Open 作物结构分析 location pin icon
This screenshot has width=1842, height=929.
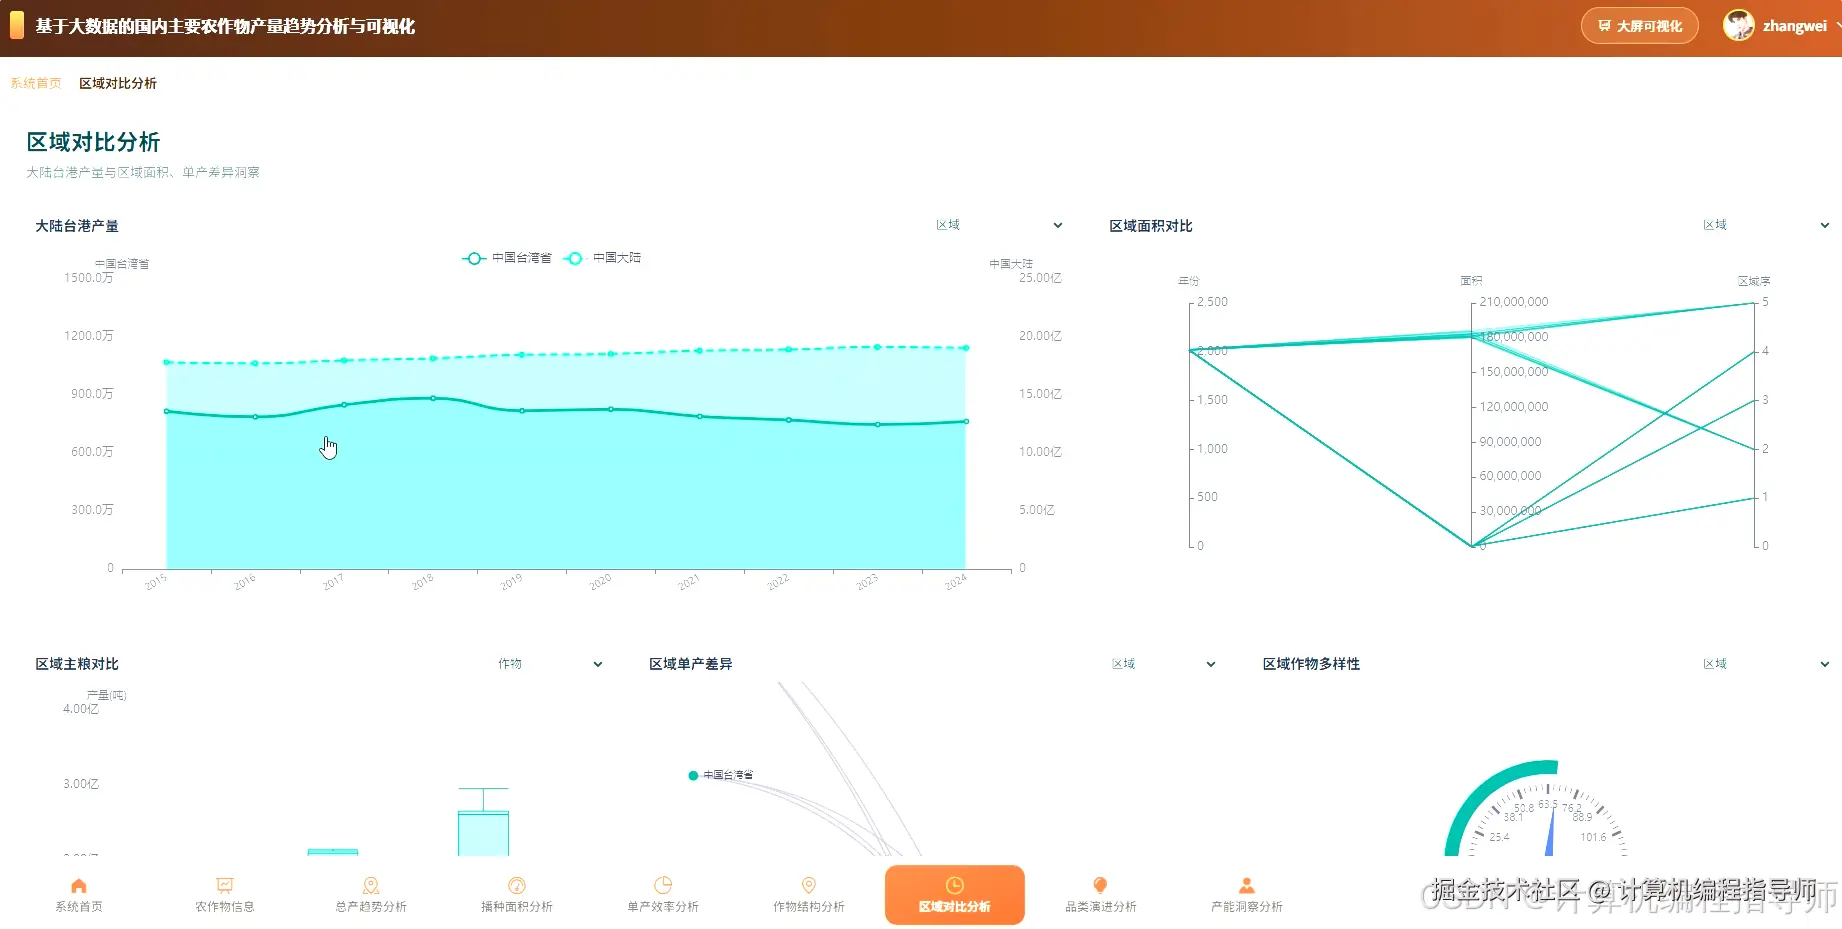(x=809, y=886)
